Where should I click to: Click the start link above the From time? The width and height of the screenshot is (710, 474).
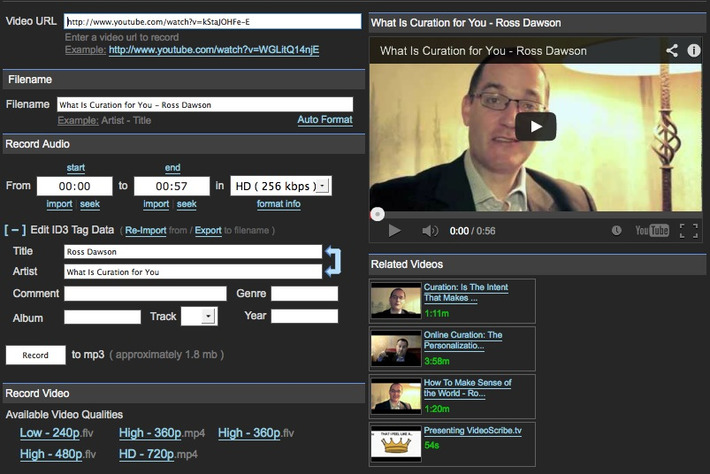[76, 168]
